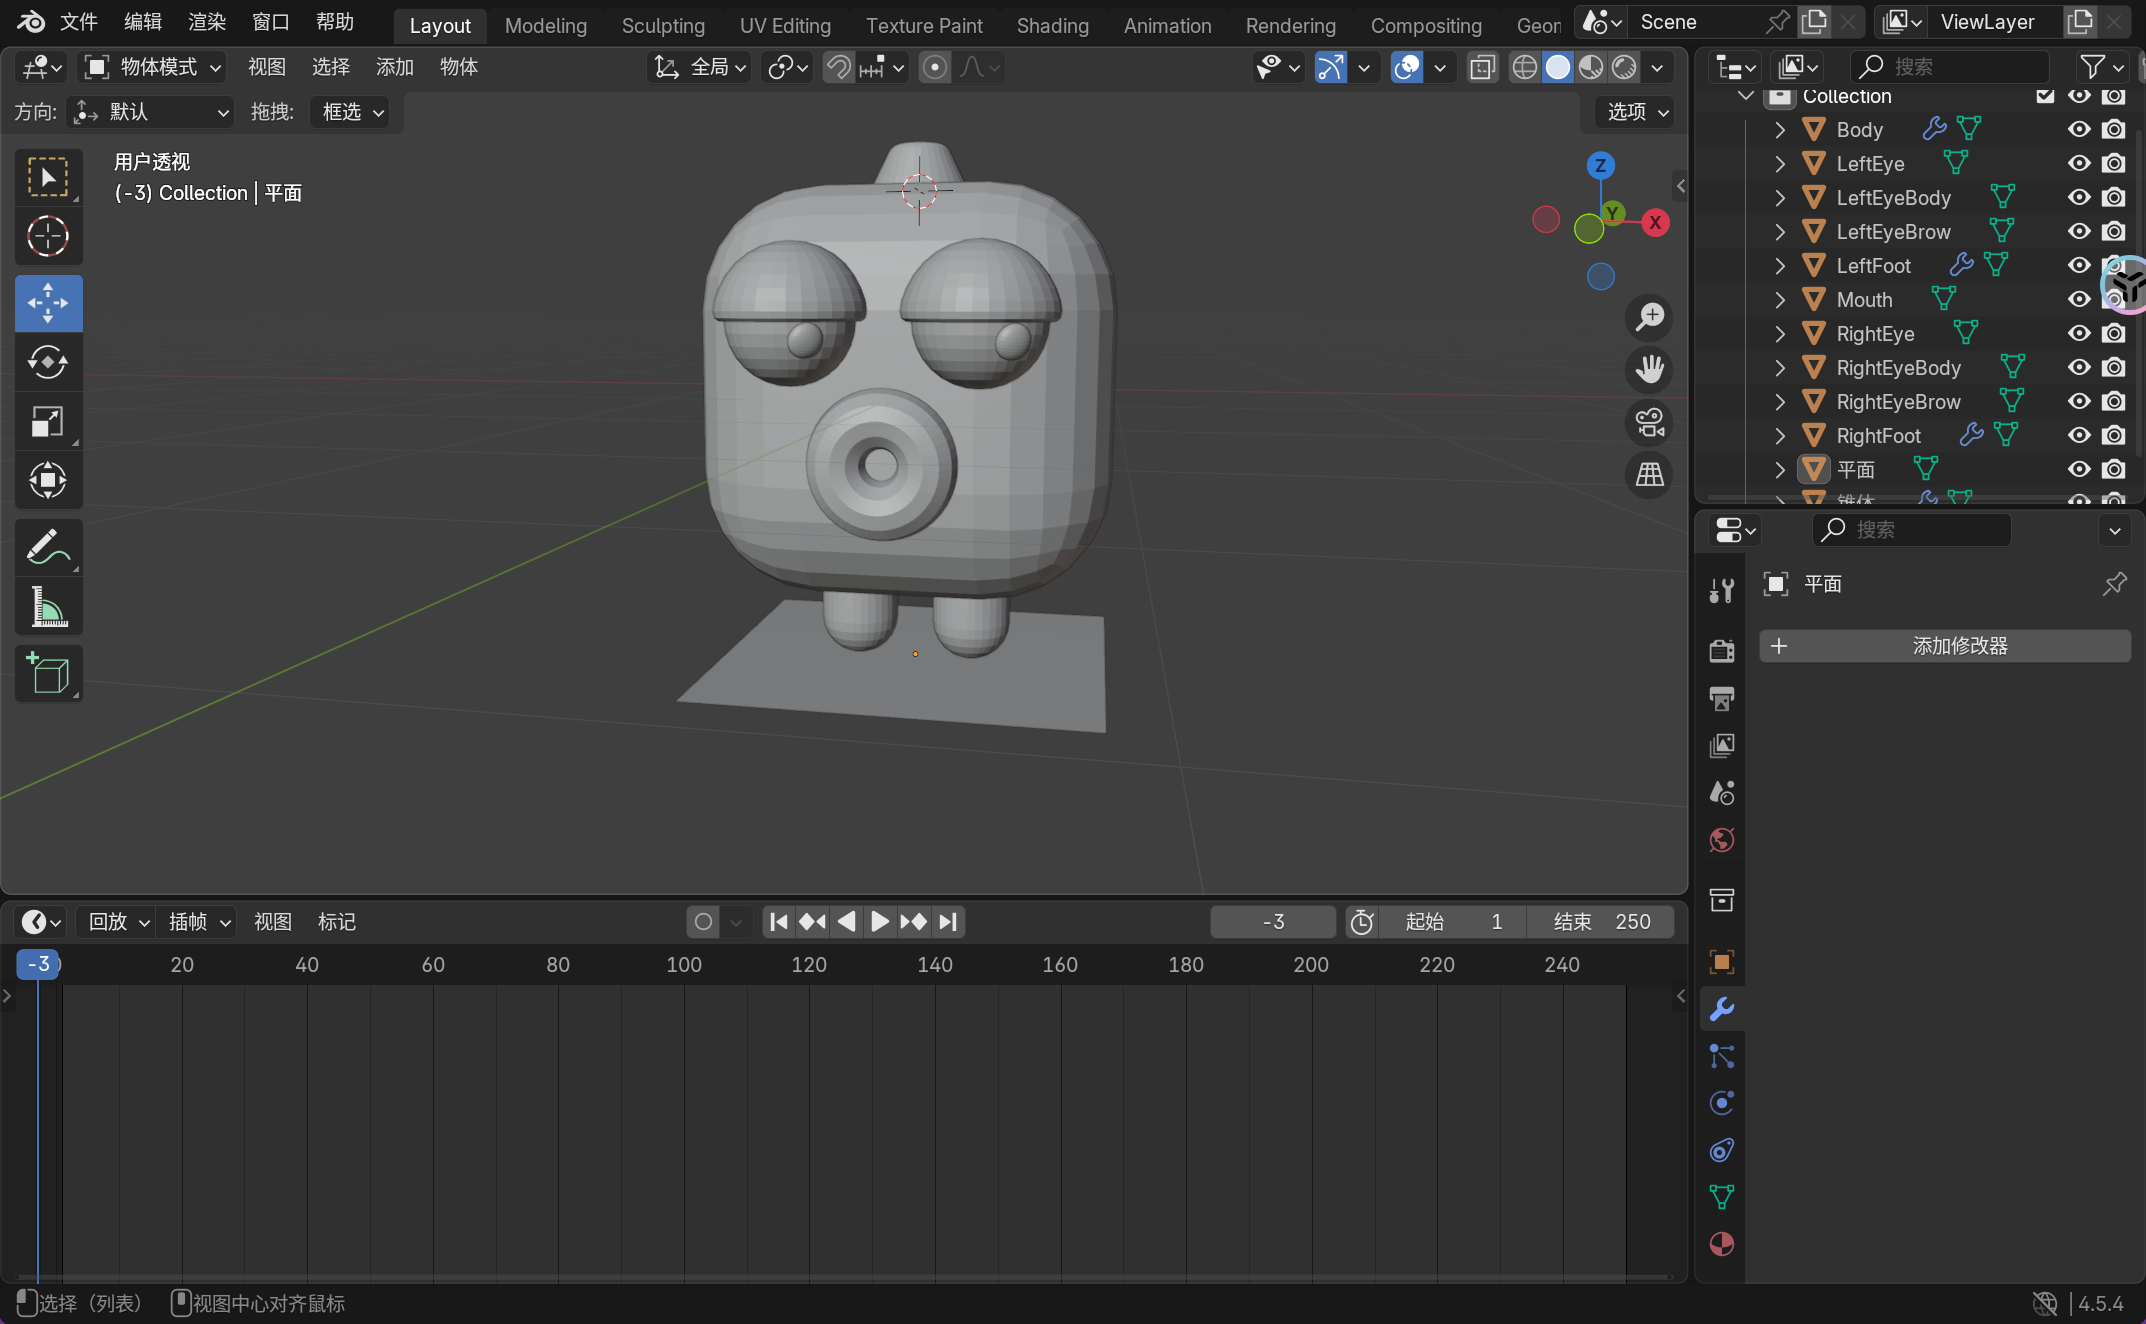Screen dimensions: 2146x1324
Task: Switch to the Sculpting workspace tab
Action: click(x=662, y=26)
